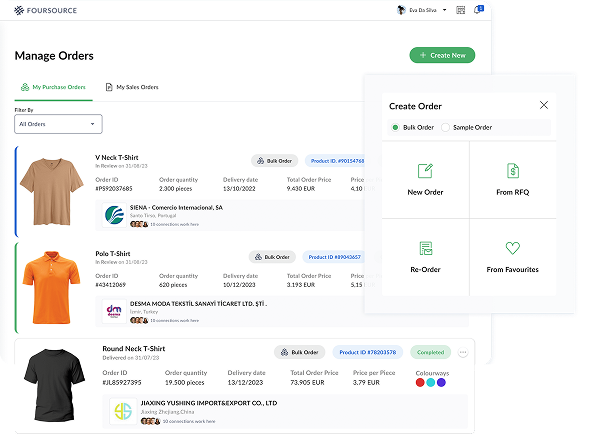
Task: Click Round Neck T-Shirt Bulk Order badge
Action: click(x=299, y=352)
